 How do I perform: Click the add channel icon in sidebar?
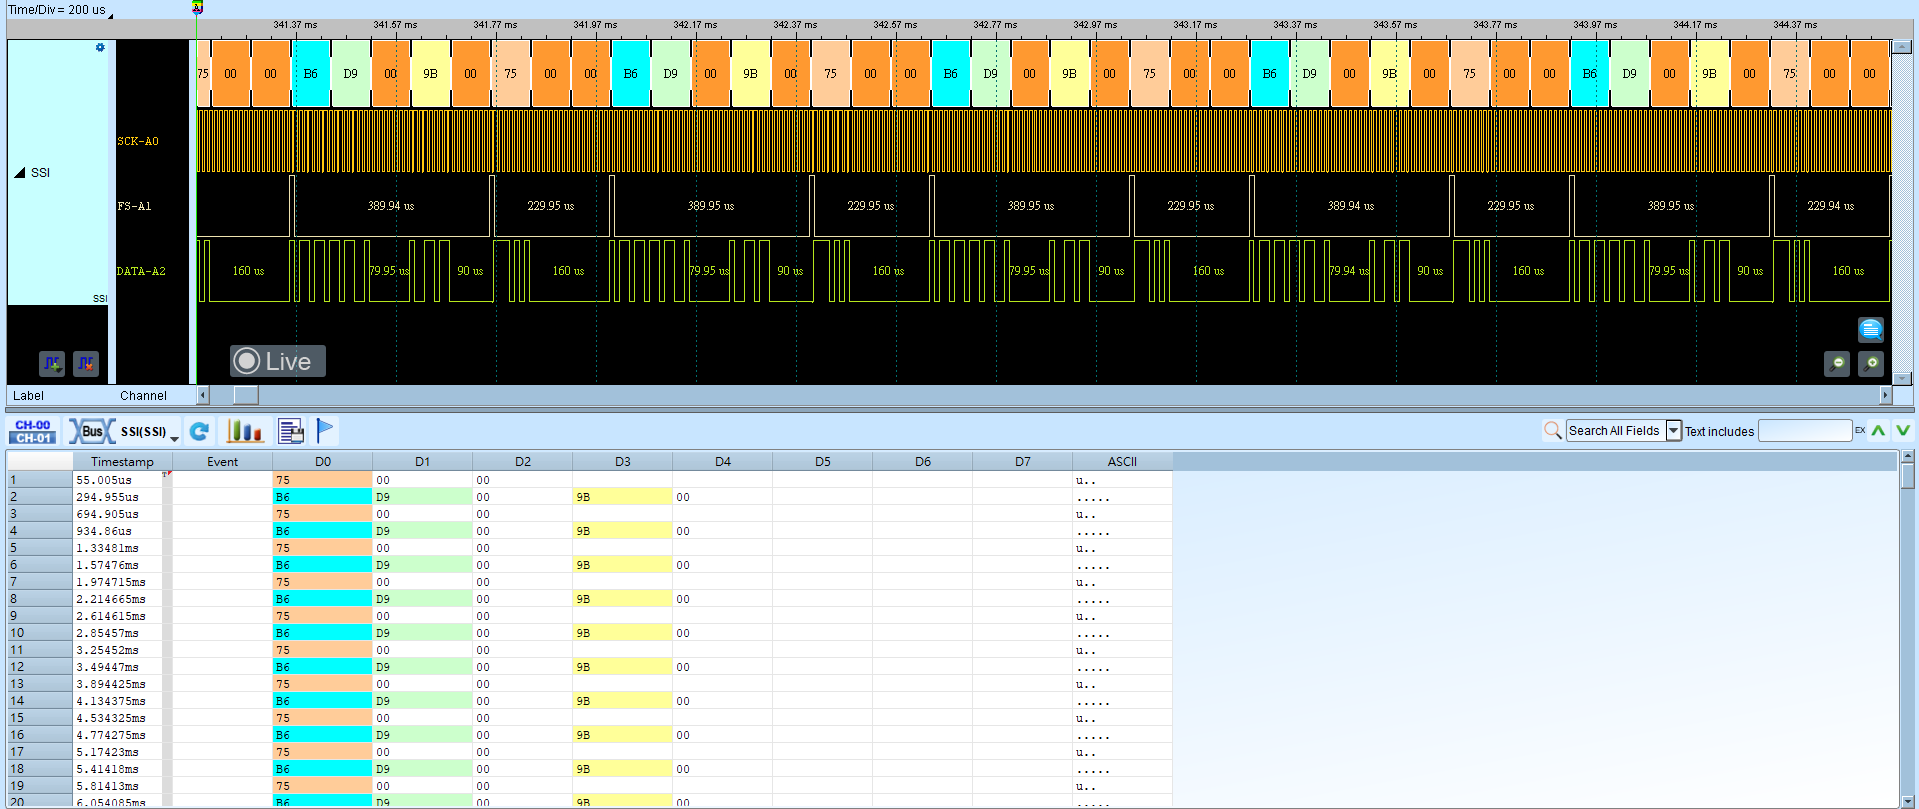click(52, 364)
